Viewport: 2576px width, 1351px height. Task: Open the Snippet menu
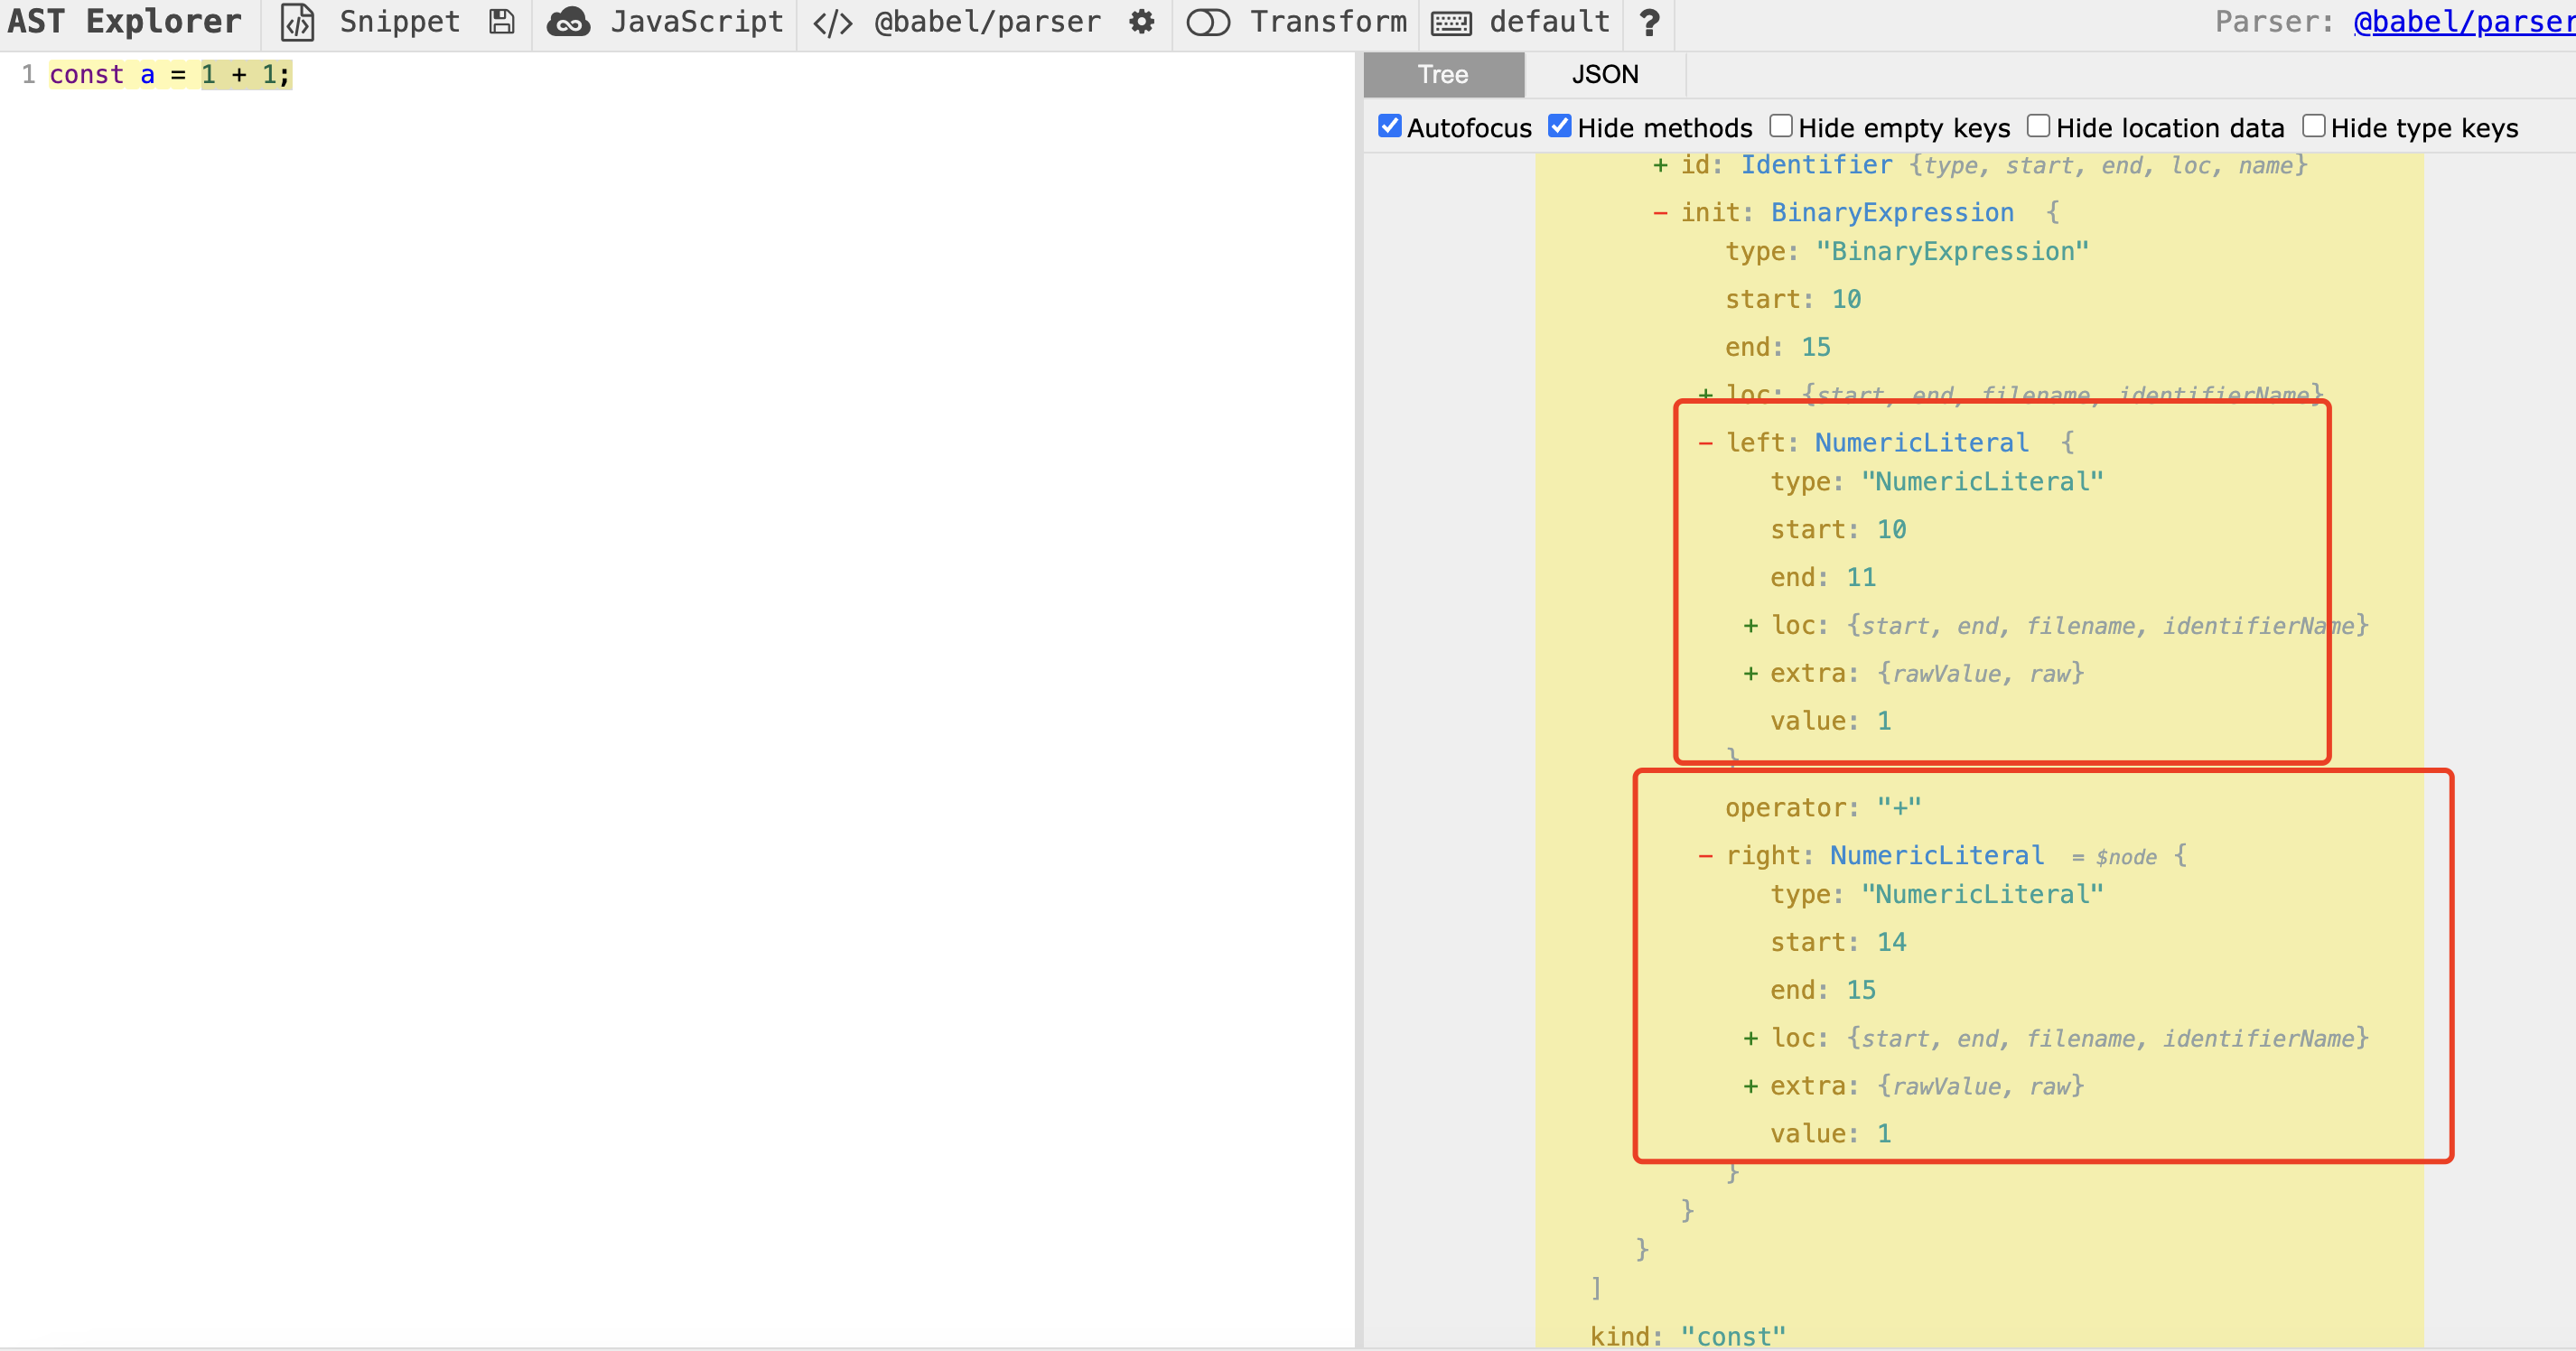click(x=400, y=22)
